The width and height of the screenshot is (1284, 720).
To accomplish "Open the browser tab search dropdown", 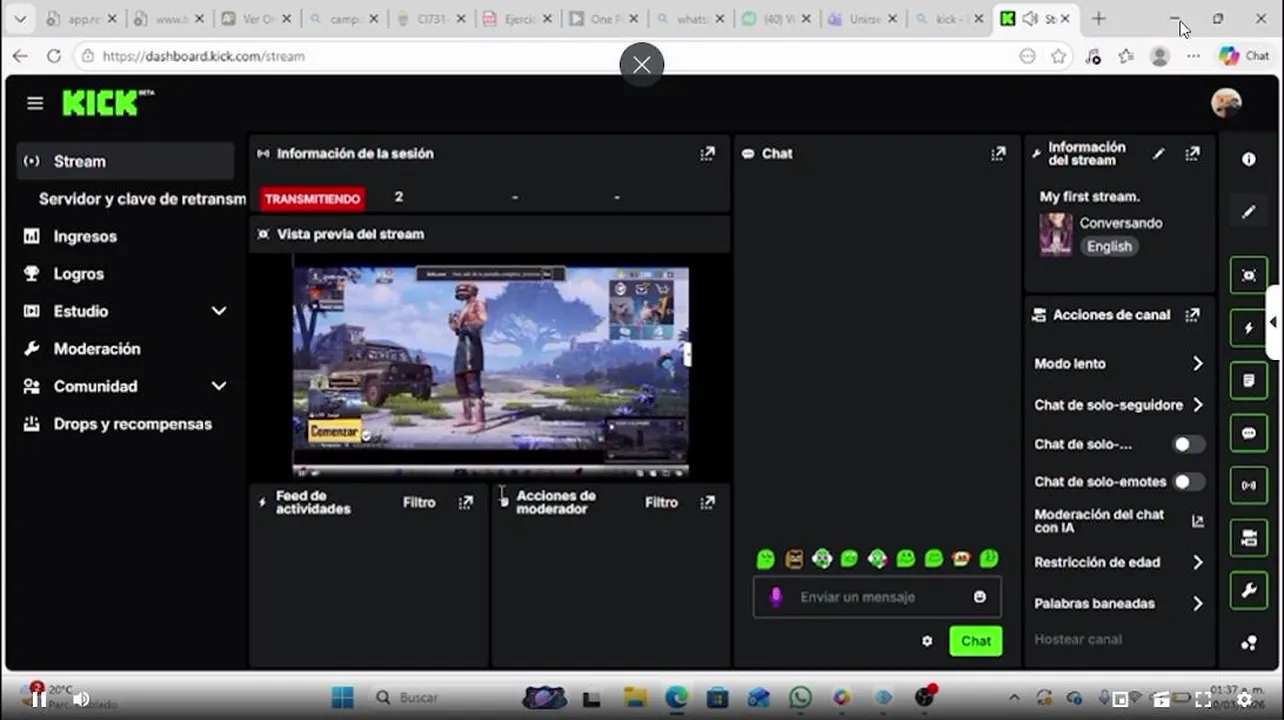I will (19, 18).
